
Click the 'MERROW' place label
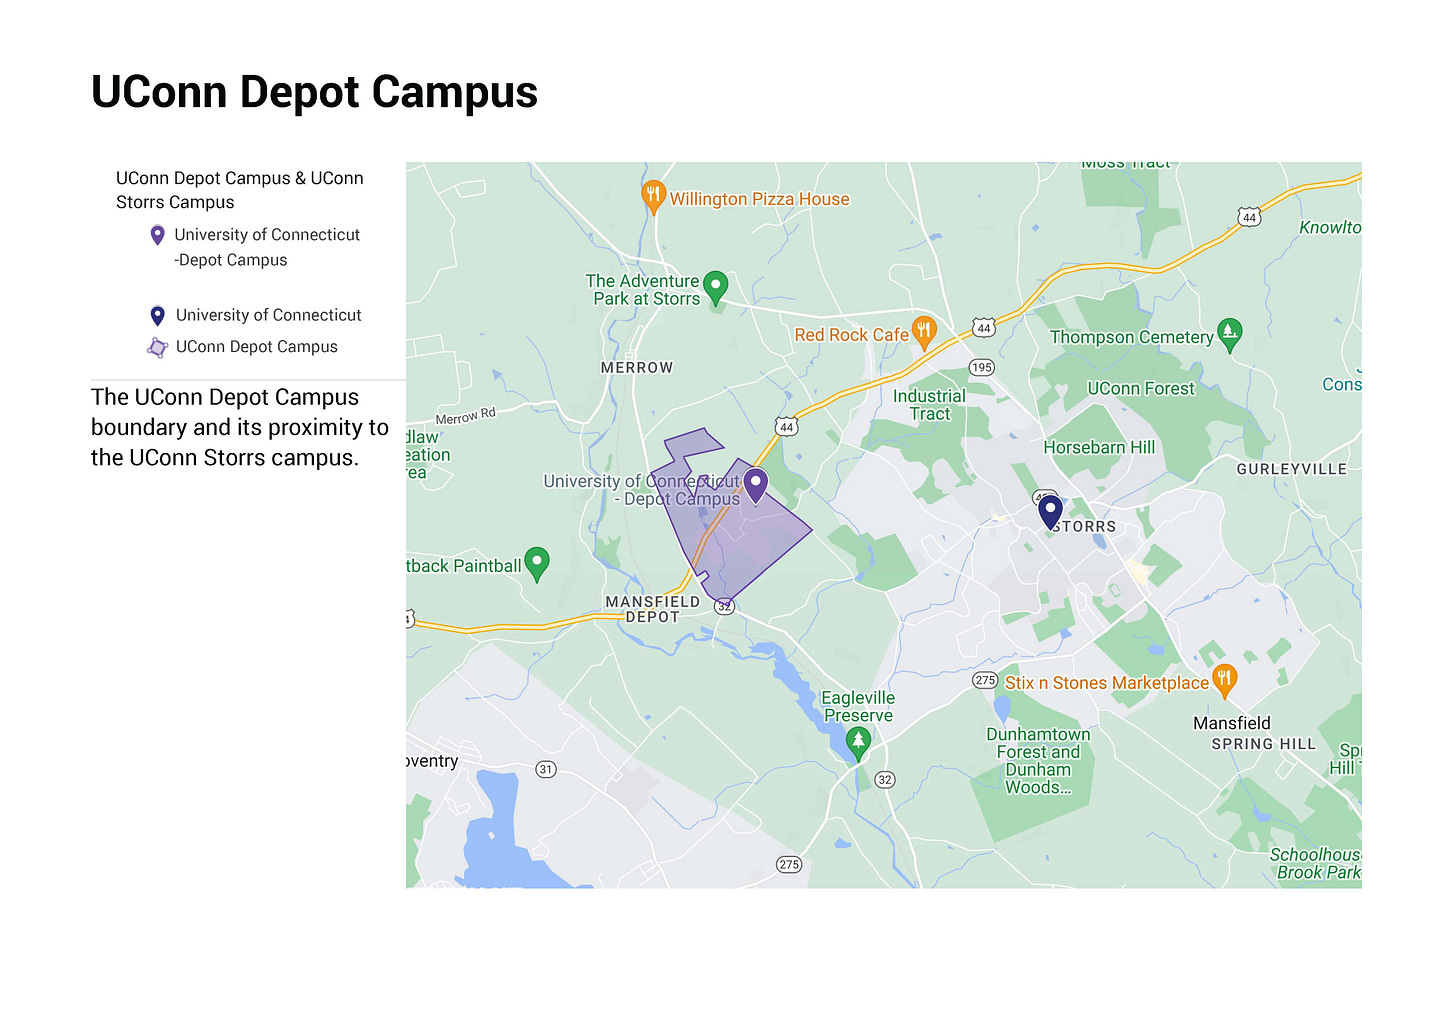pyautogui.click(x=637, y=368)
